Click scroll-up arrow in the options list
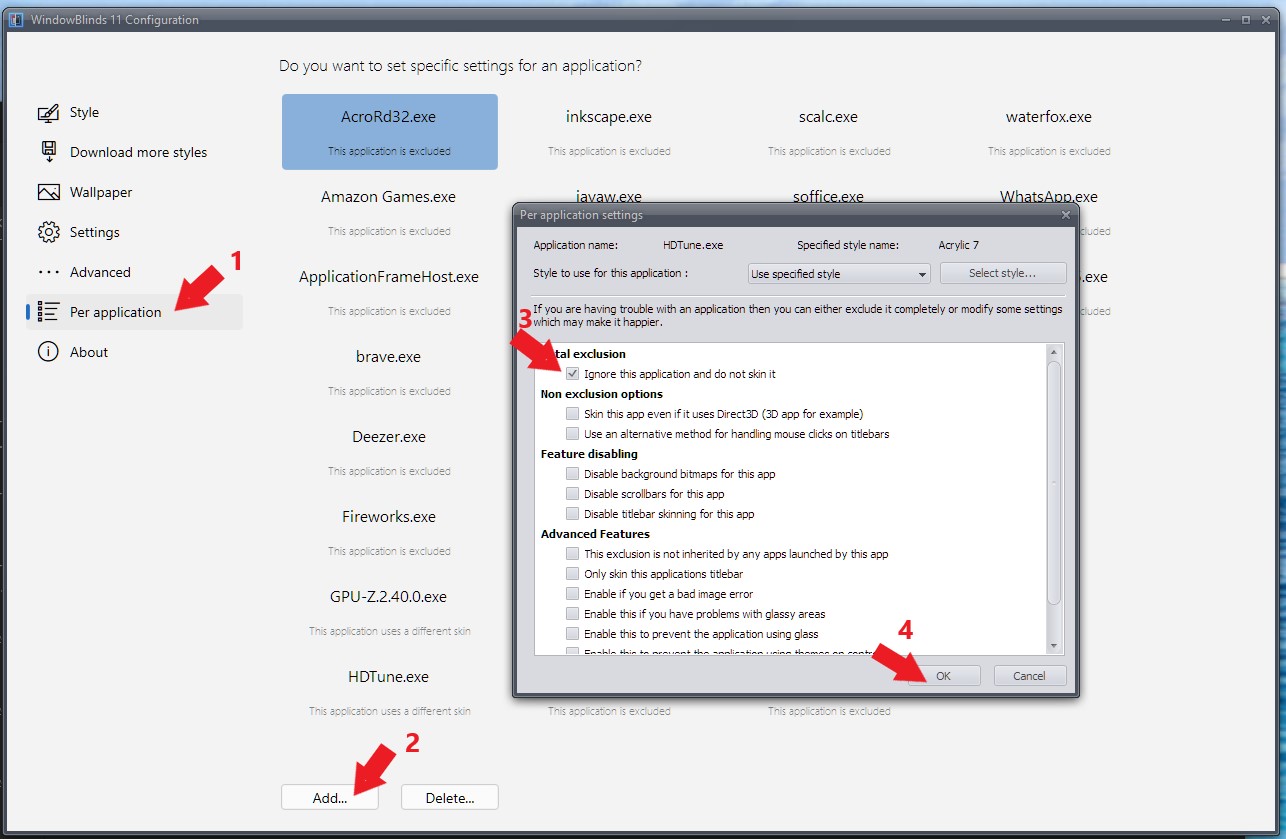Image resolution: width=1286 pixels, height=839 pixels. pos(1053,353)
